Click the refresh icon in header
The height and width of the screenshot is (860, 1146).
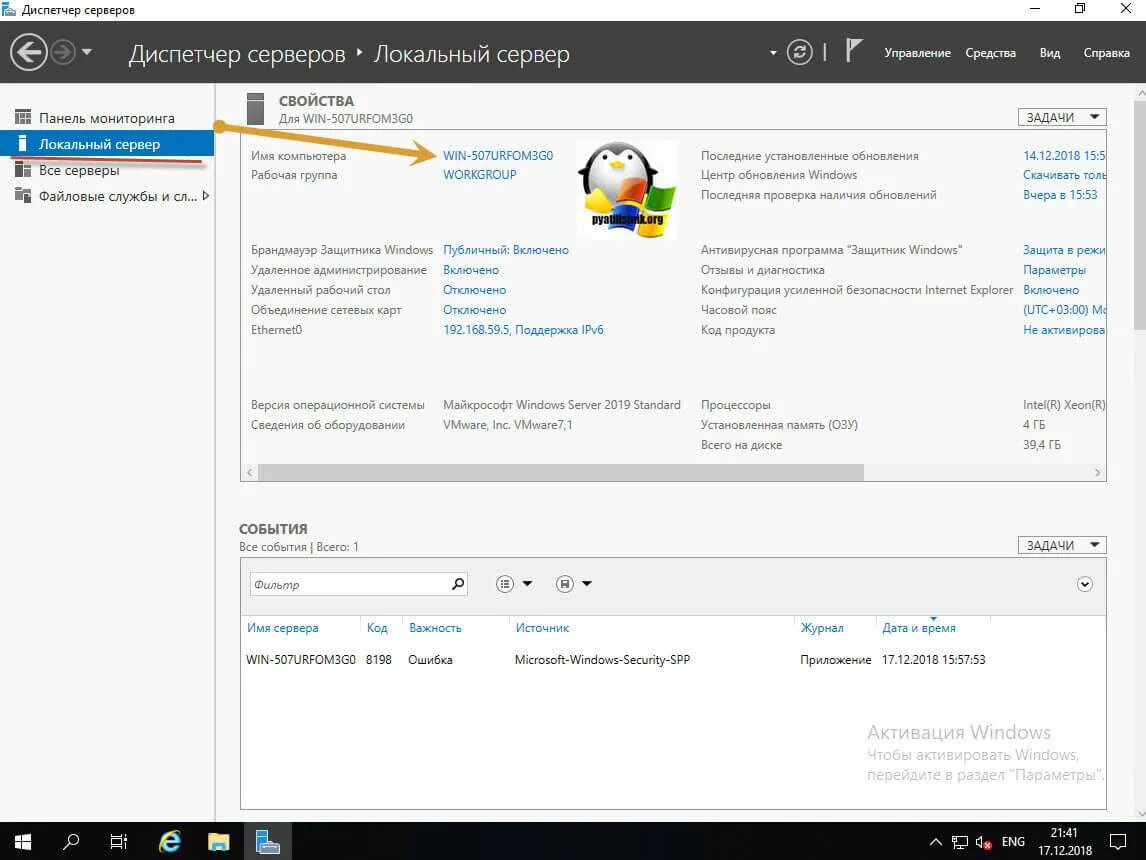click(x=800, y=53)
